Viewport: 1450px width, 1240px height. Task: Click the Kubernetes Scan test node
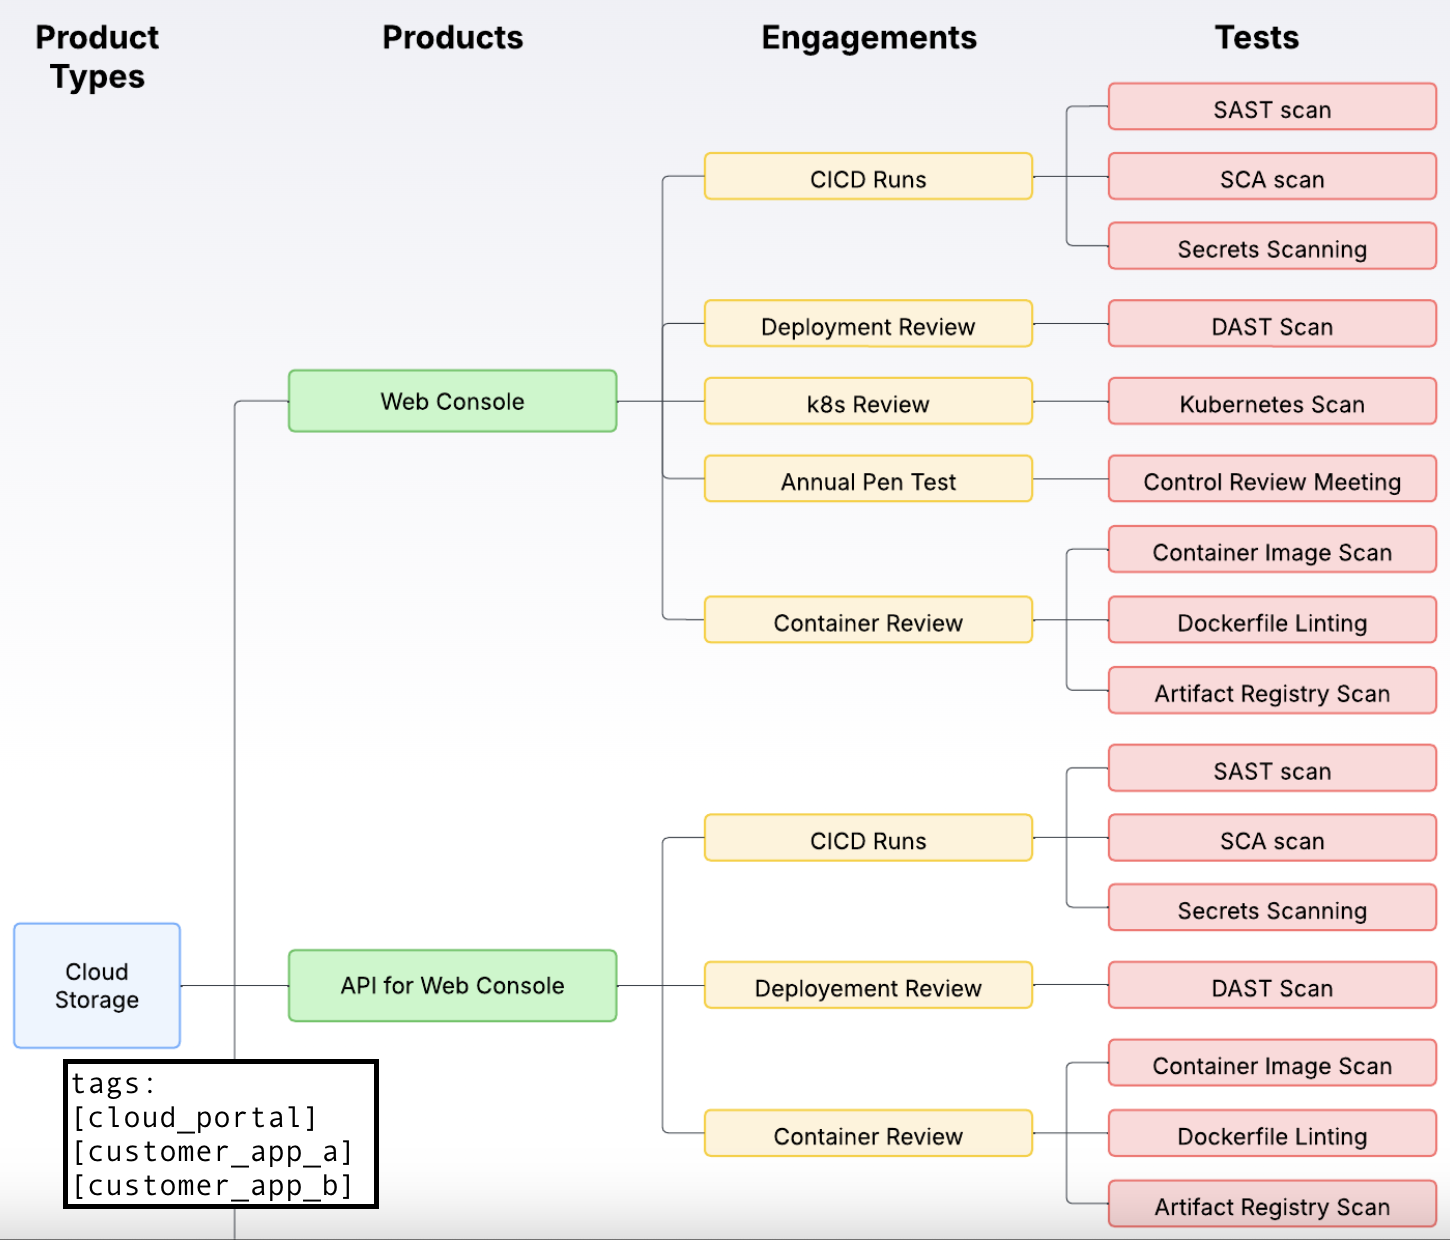(x=1272, y=402)
